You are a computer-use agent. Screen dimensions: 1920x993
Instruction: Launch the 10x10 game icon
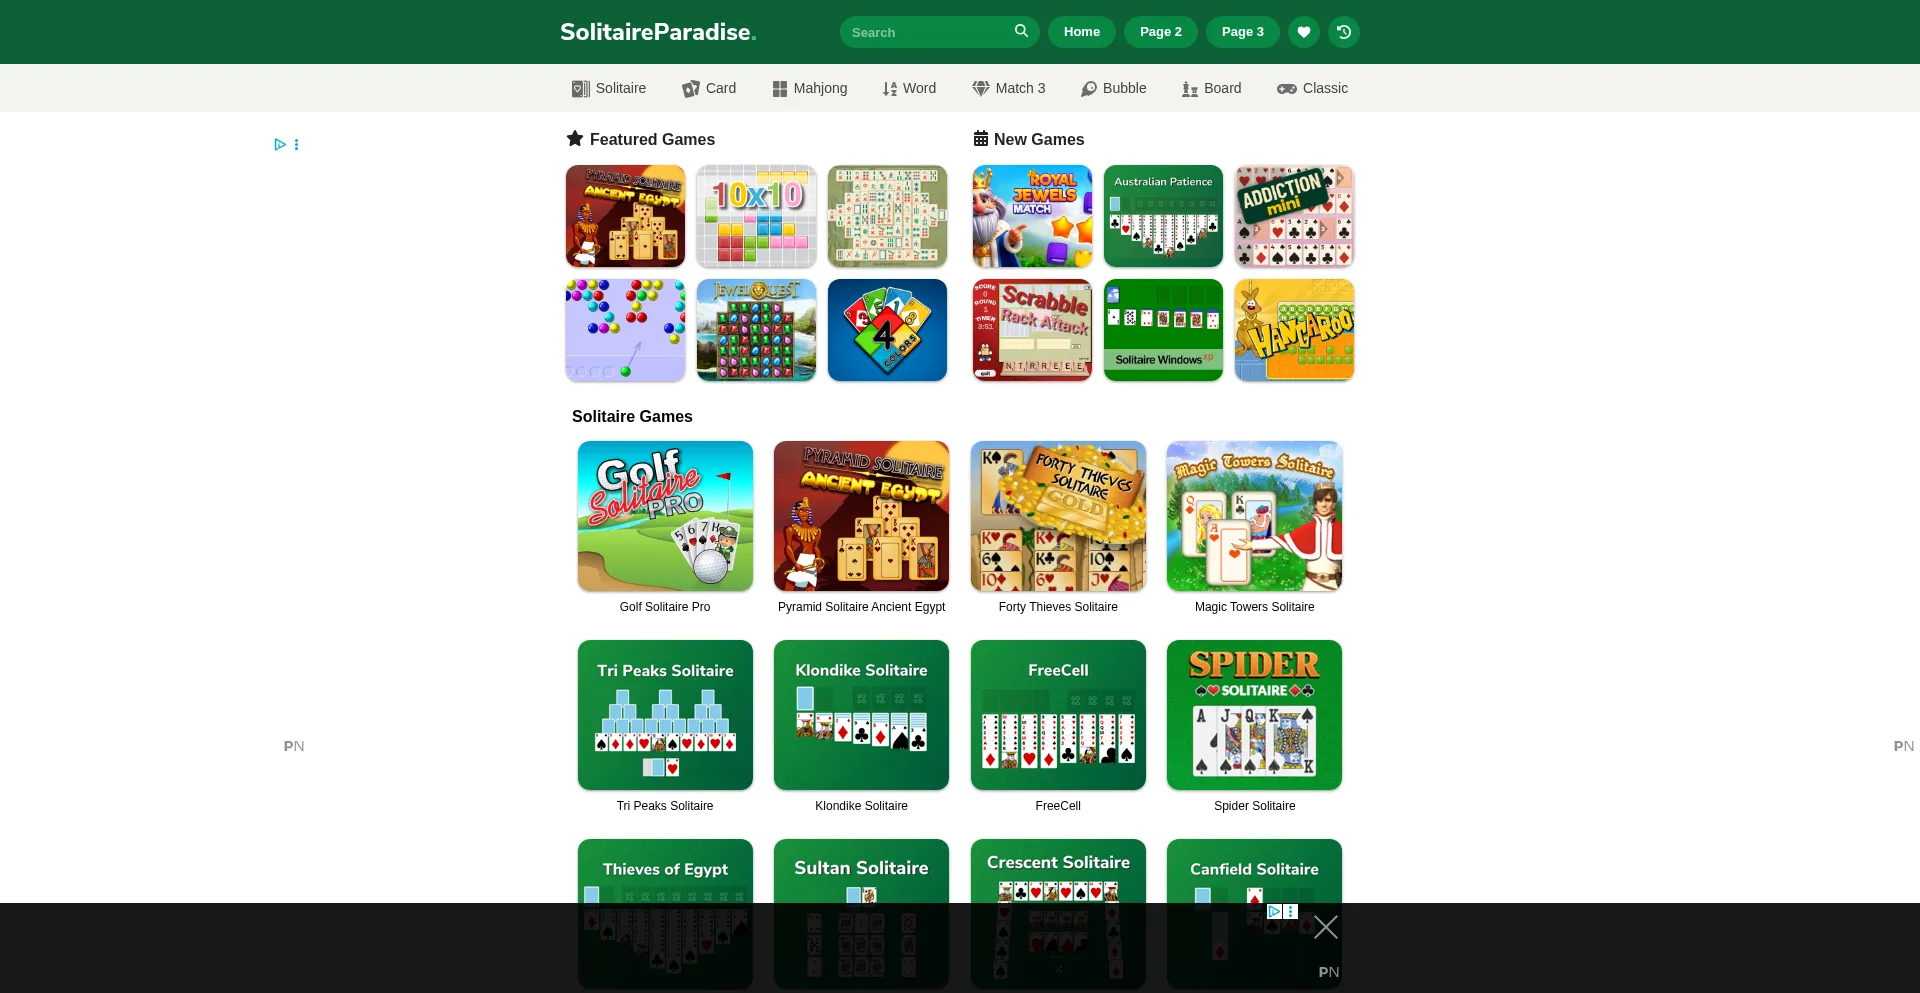(x=756, y=216)
